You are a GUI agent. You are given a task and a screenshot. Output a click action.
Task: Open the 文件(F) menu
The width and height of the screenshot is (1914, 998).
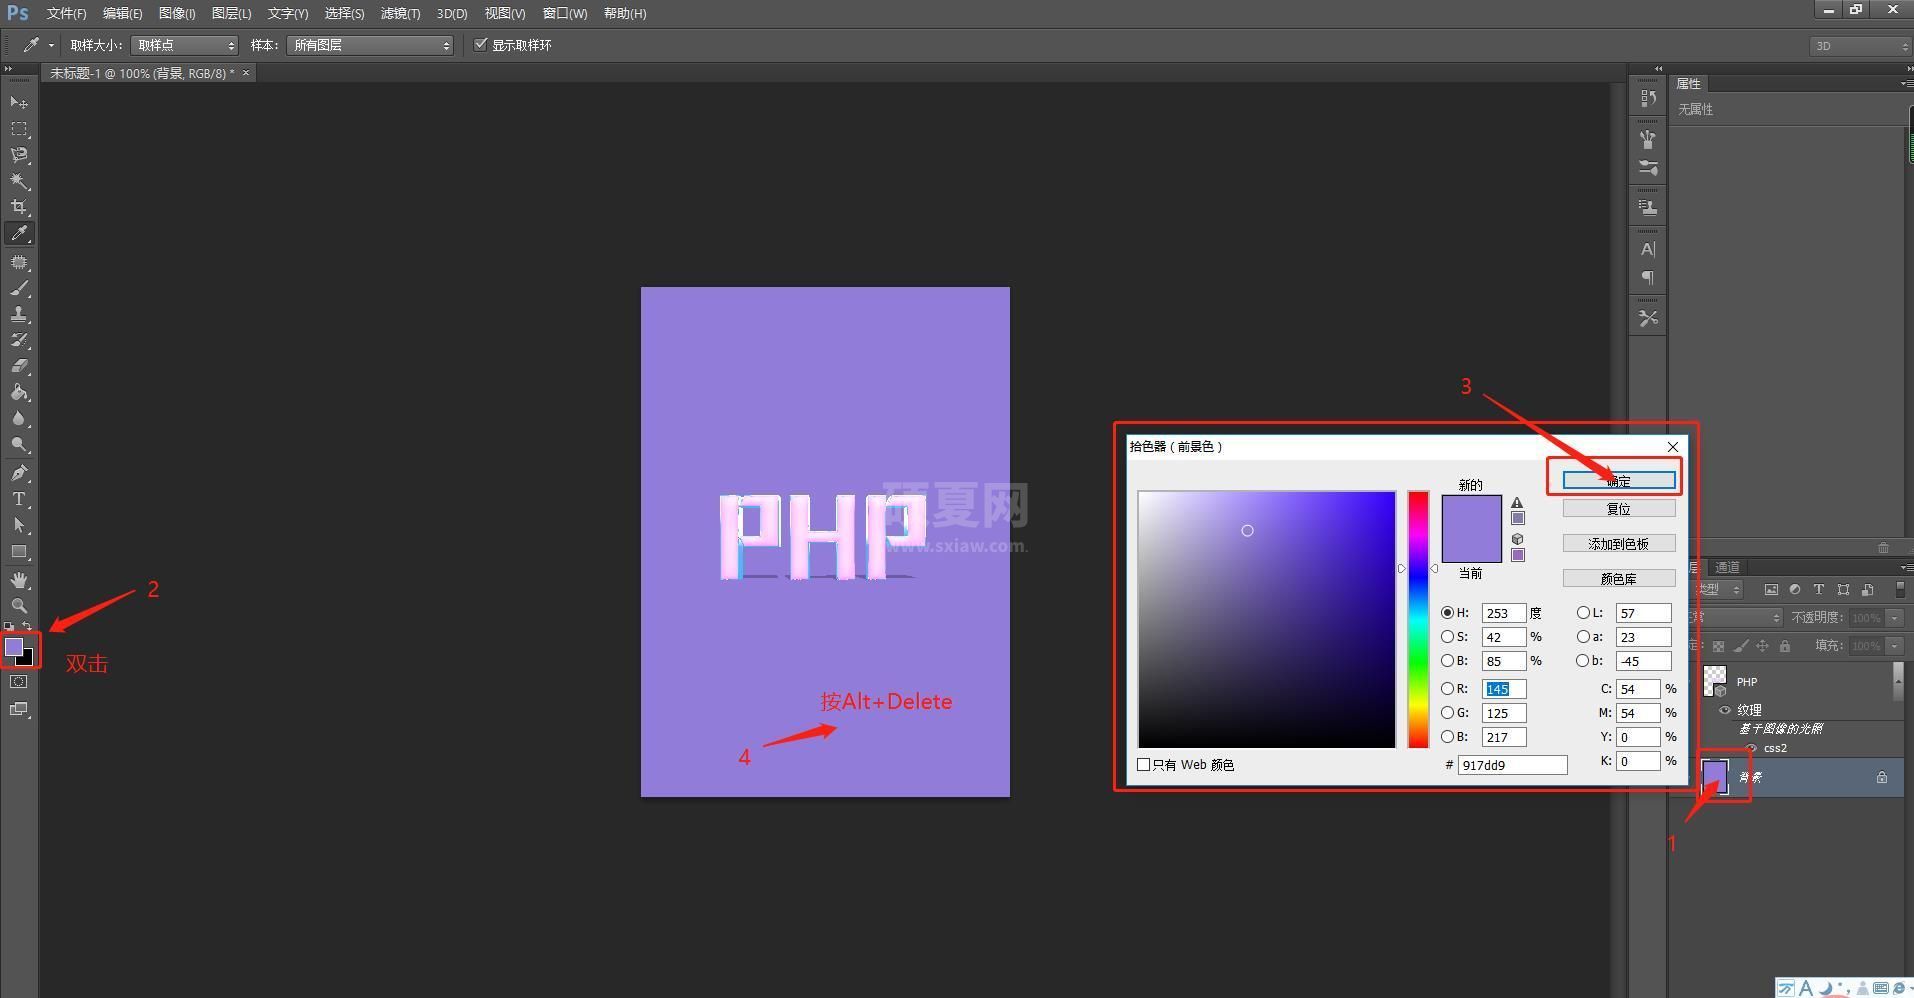66,13
